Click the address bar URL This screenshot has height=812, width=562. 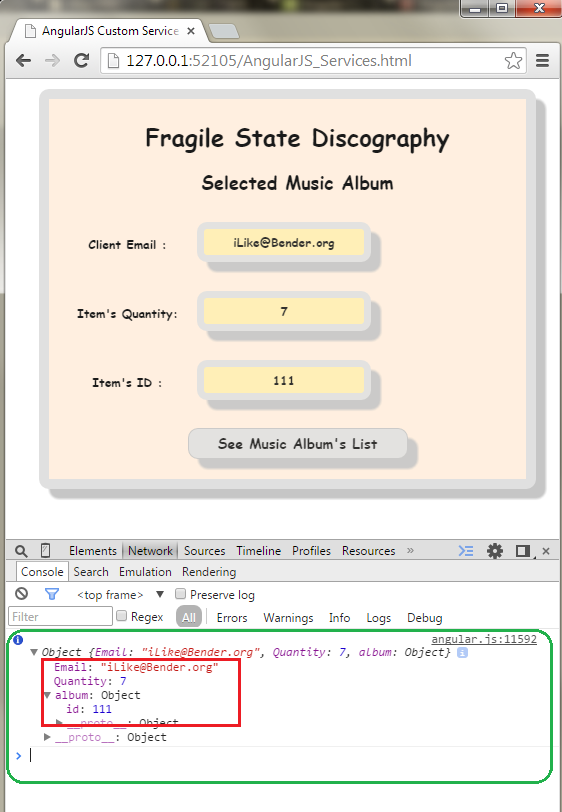pyautogui.click(x=269, y=61)
